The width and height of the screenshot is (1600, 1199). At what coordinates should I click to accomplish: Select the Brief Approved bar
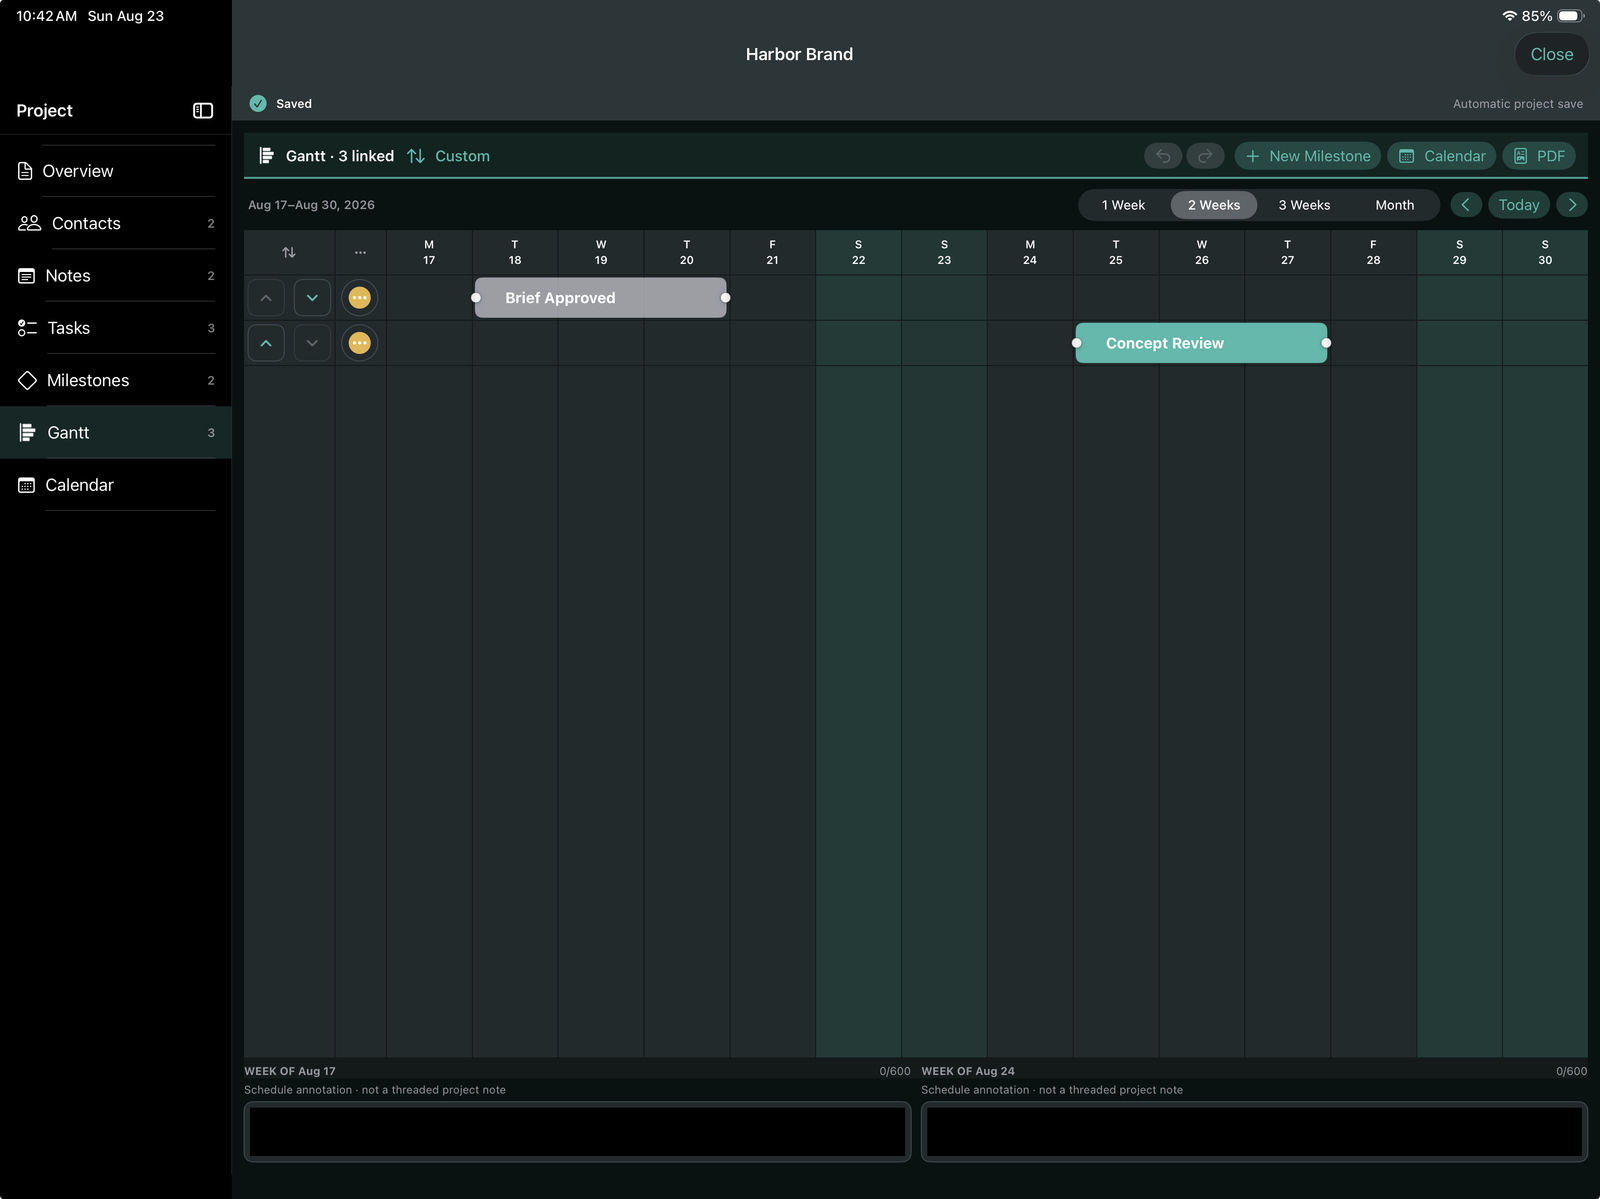pyautogui.click(x=601, y=298)
